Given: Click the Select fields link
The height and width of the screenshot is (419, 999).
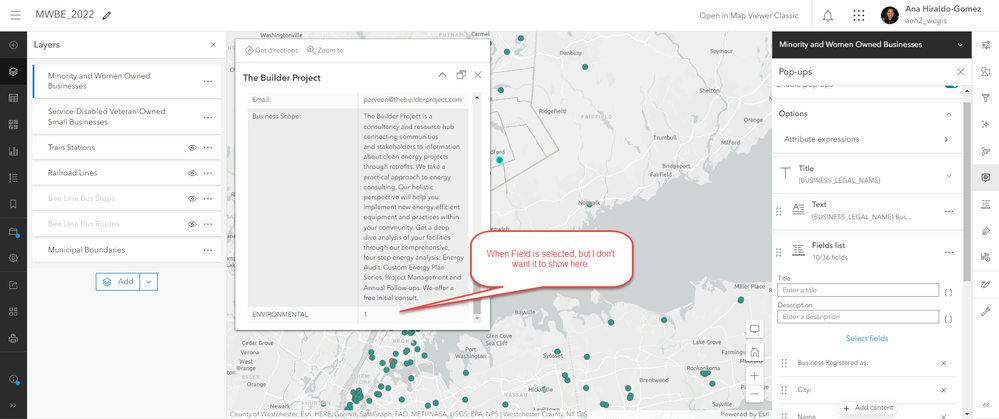Looking at the screenshot, I should point(866,338).
